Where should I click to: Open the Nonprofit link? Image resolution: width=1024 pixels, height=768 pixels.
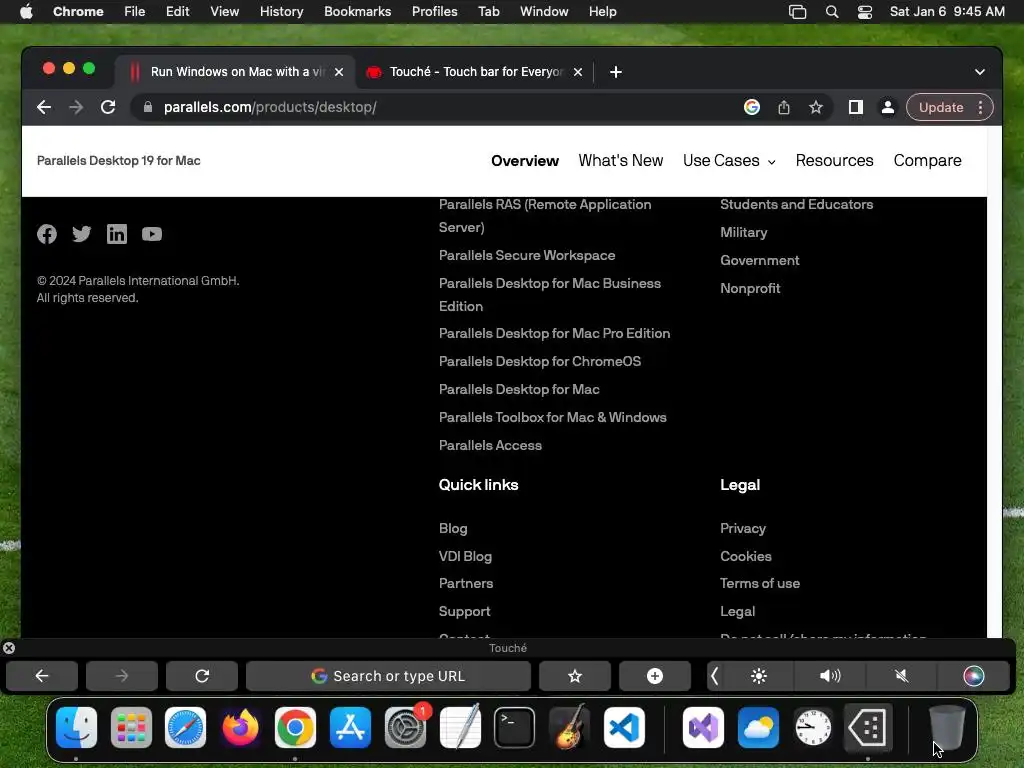[x=750, y=288]
